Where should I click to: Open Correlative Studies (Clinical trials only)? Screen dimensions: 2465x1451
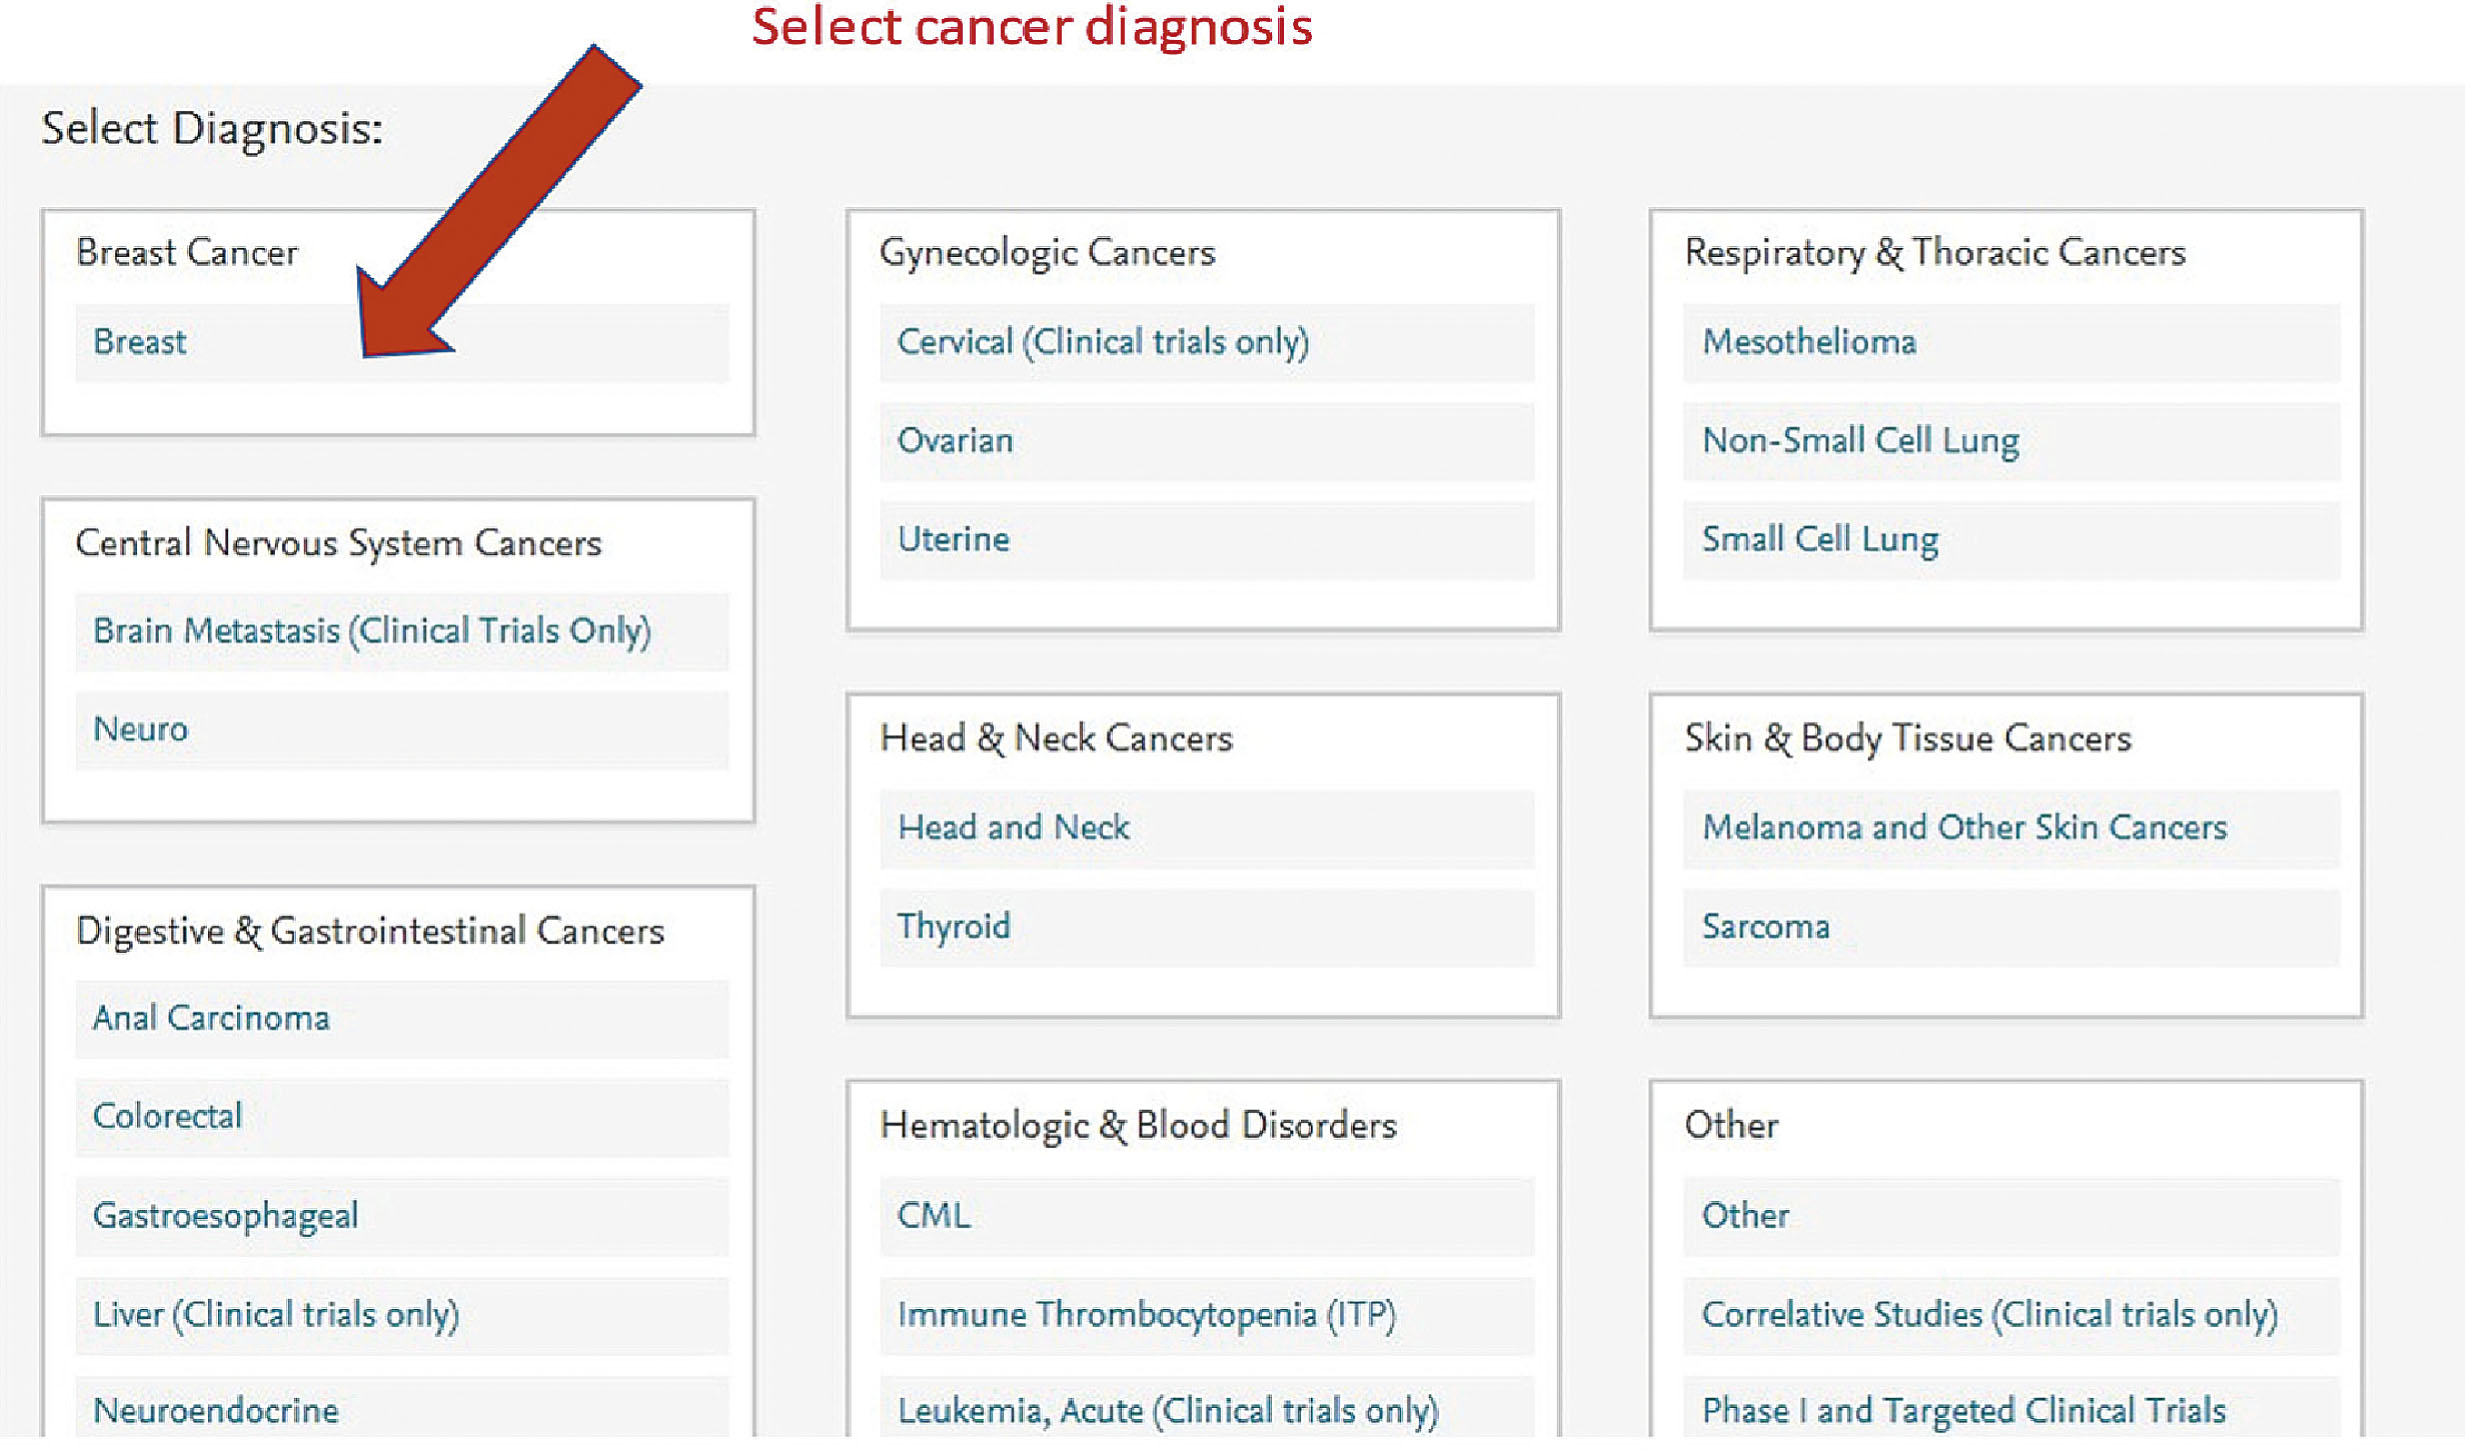pos(1989,1315)
